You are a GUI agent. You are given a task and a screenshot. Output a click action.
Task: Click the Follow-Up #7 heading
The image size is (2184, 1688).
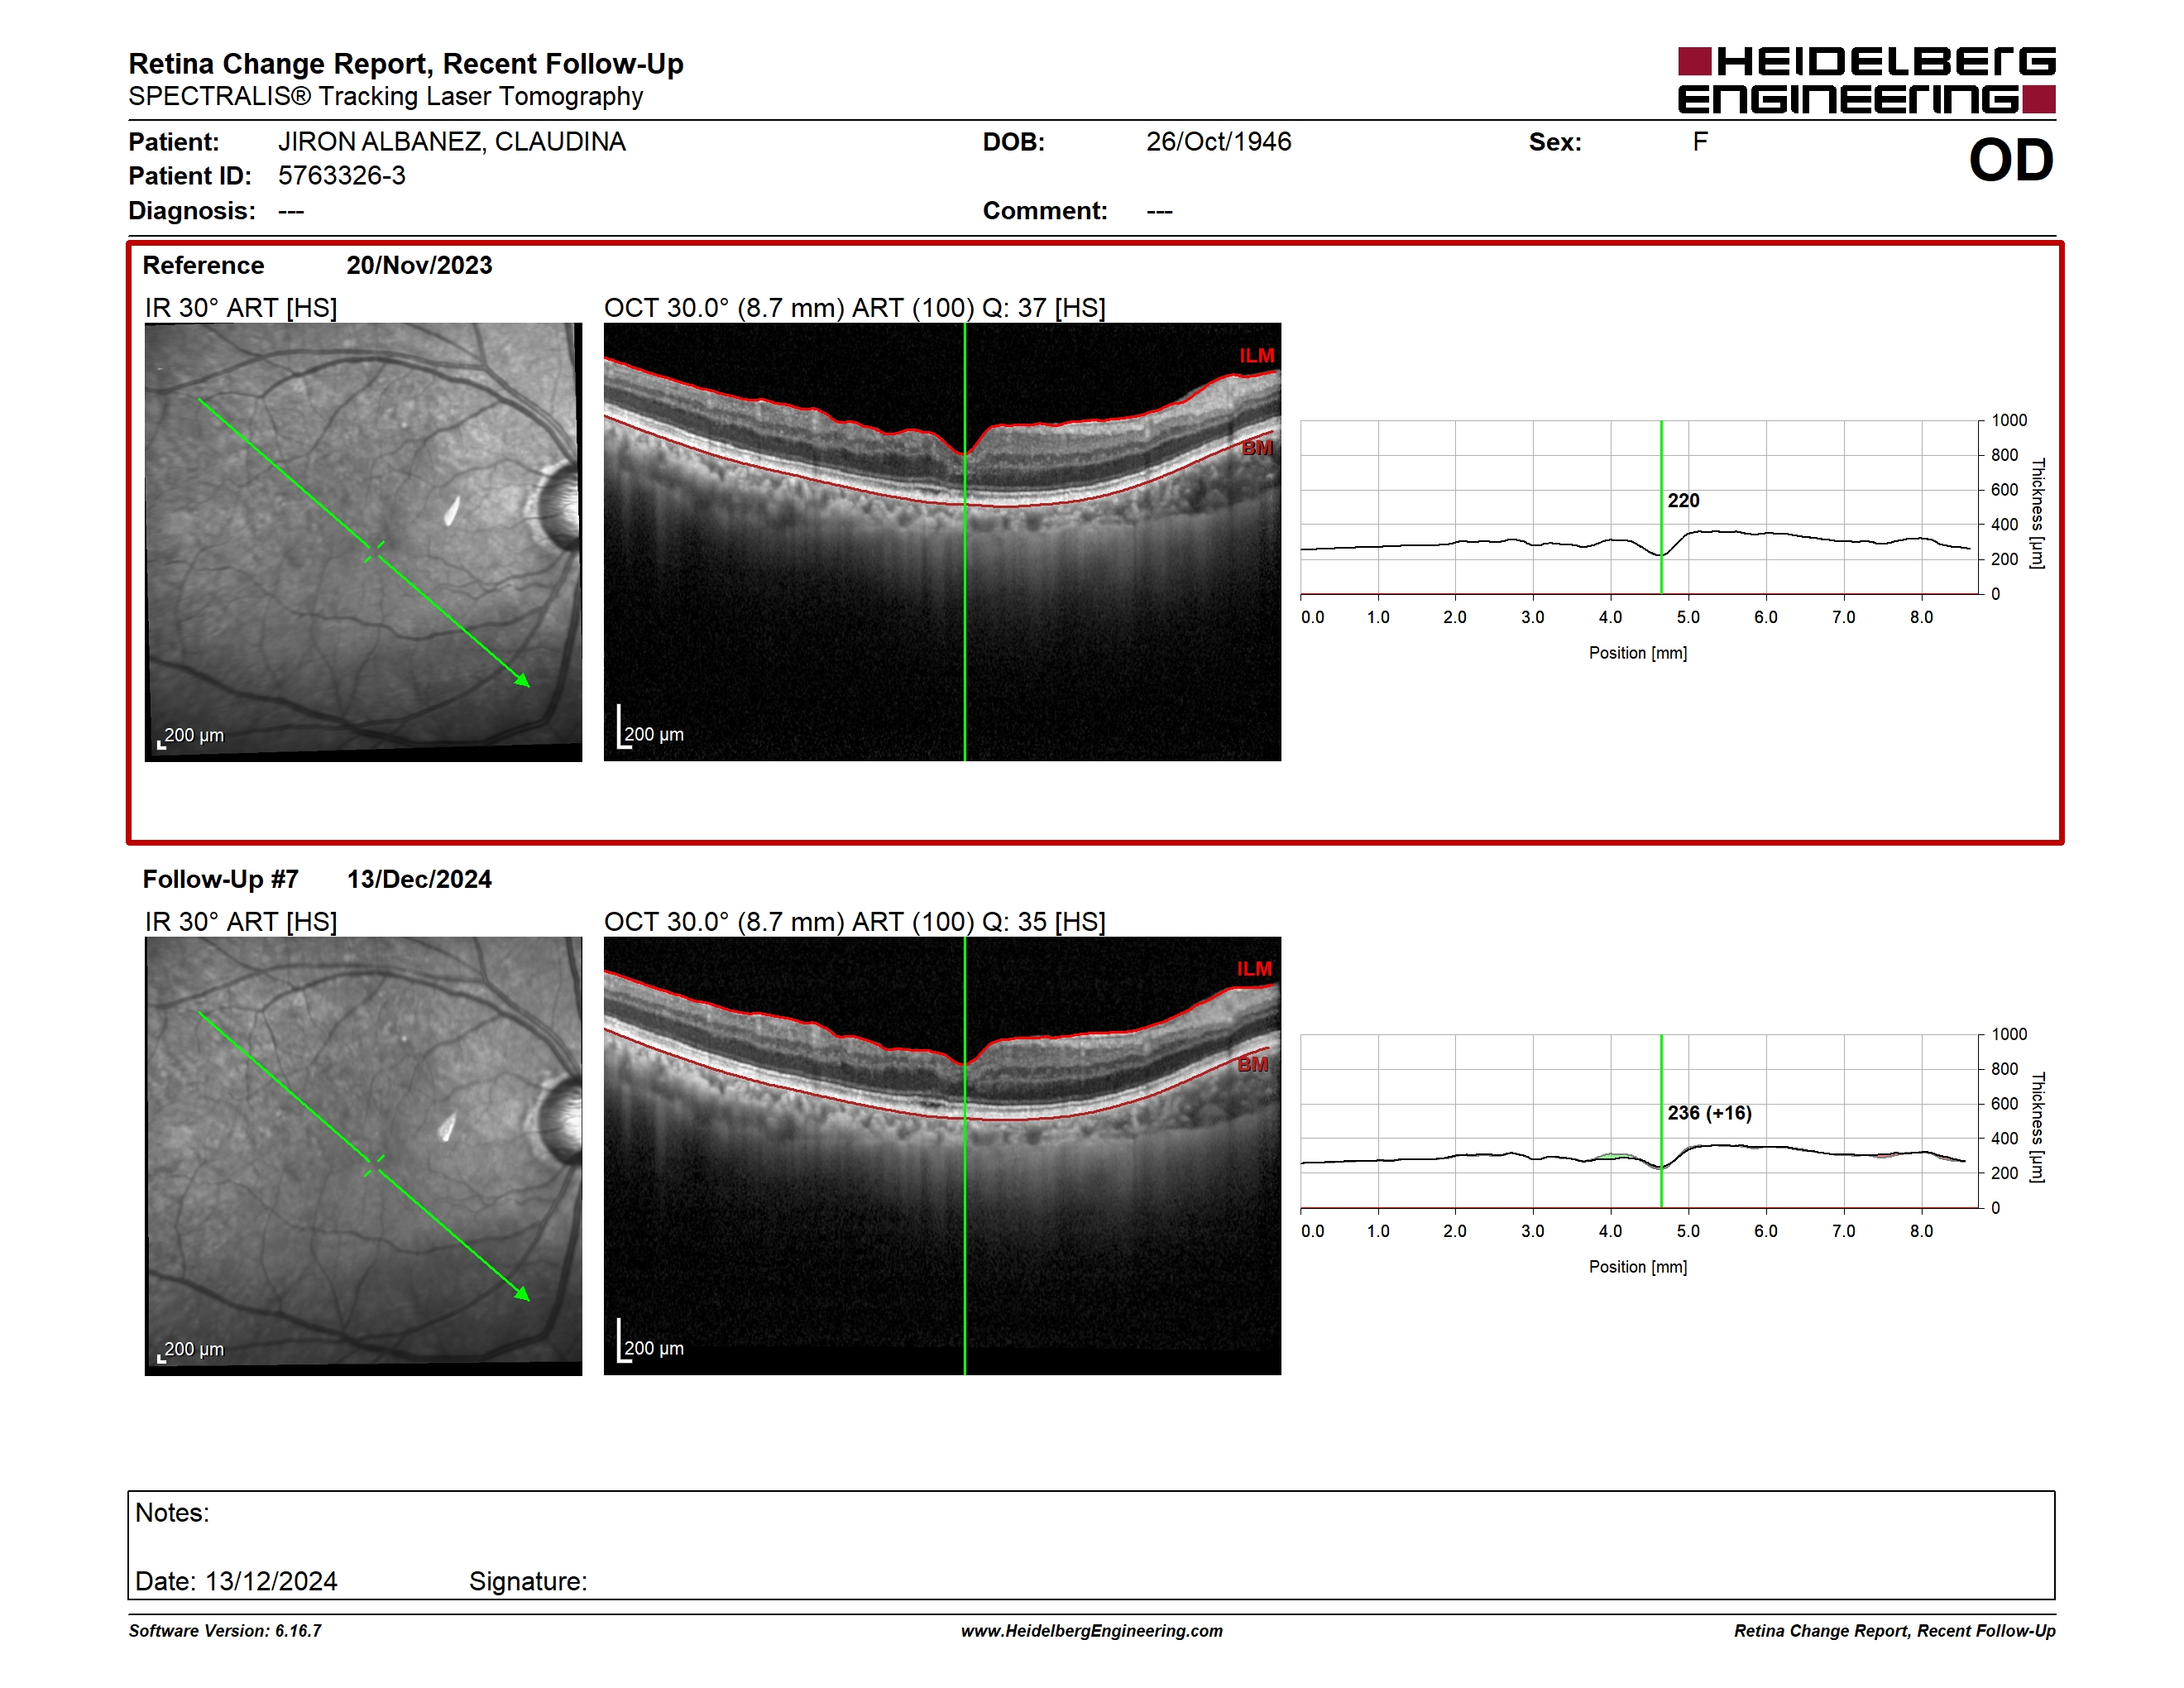[x=220, y=879]
